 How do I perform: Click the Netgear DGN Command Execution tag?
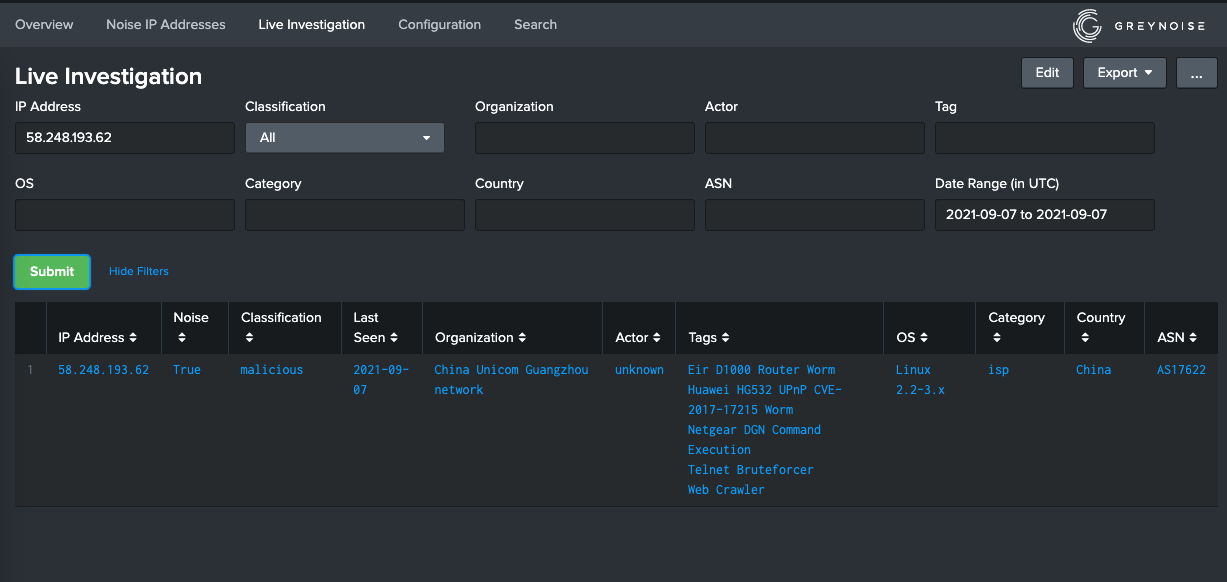tap(754, 440)
